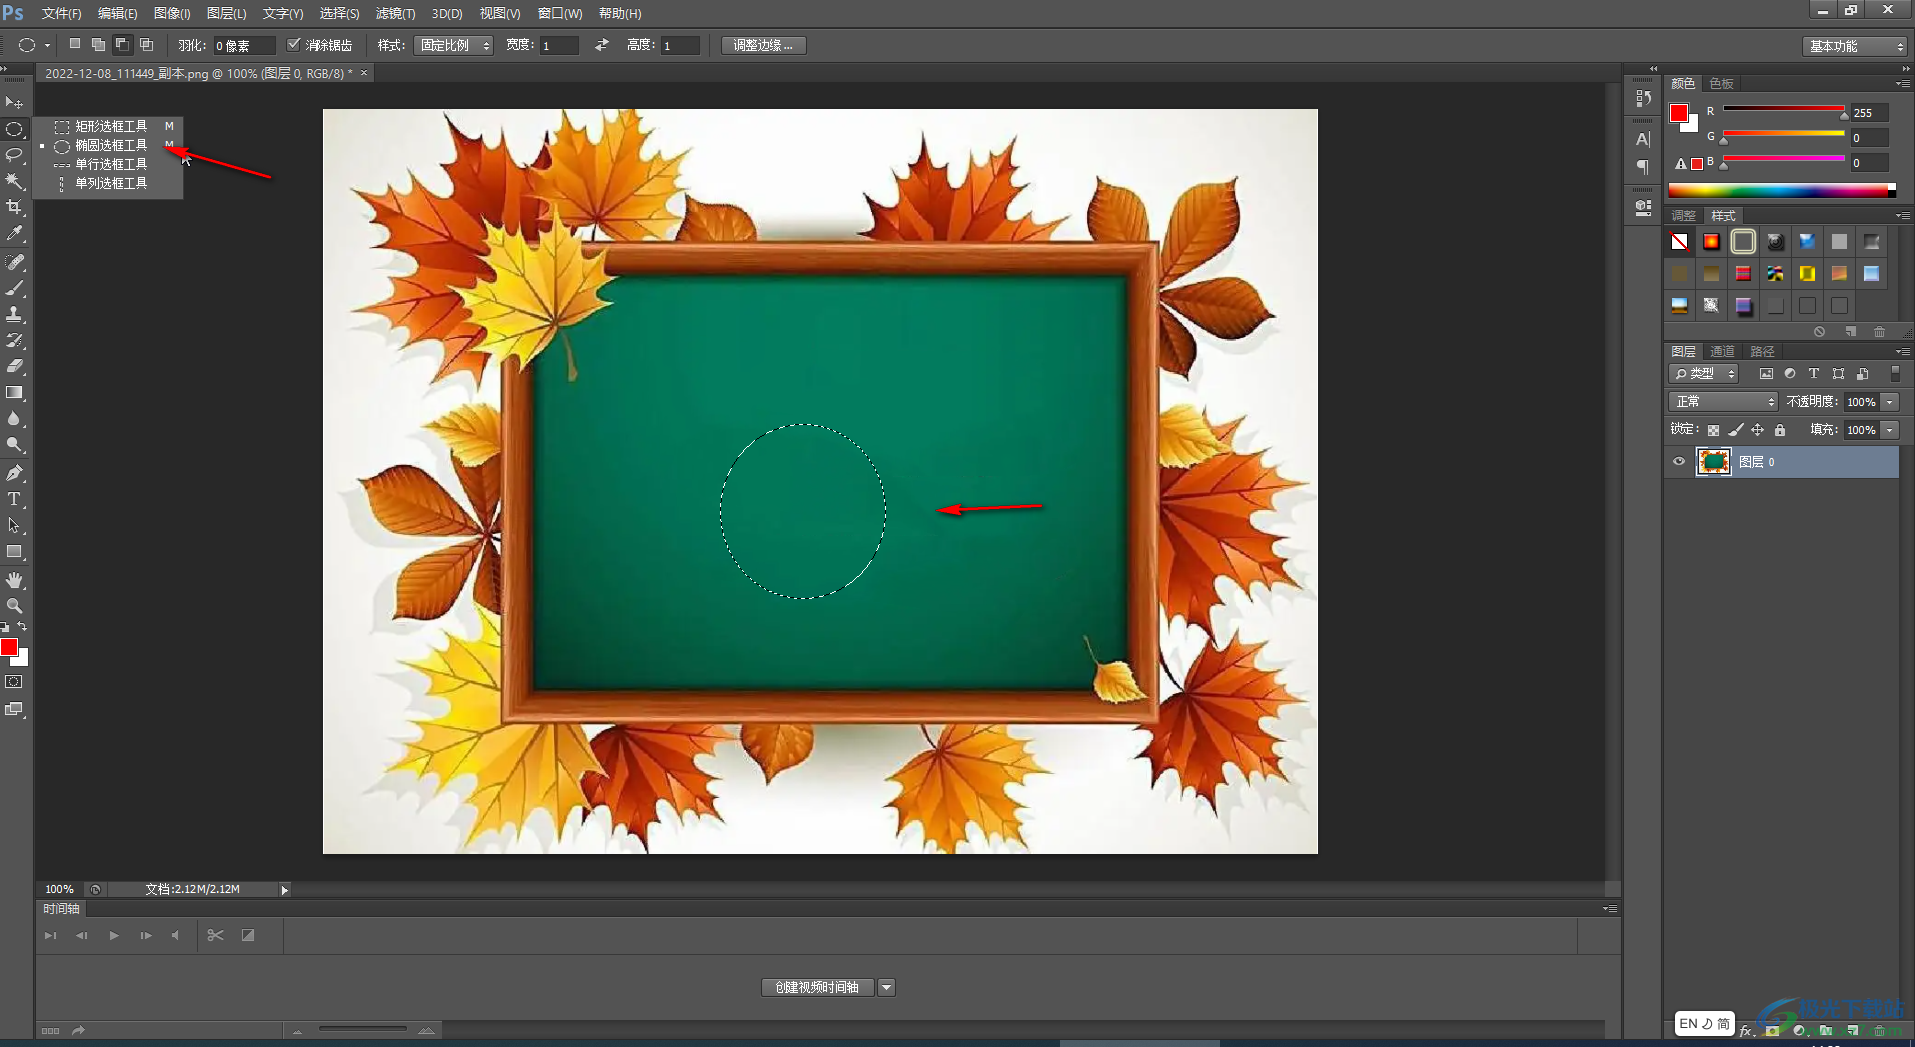The width and height of the screenshot is (1915, 1047).
Task: Pick the Eyedropper tool
Action: click(x=14, y=233)
